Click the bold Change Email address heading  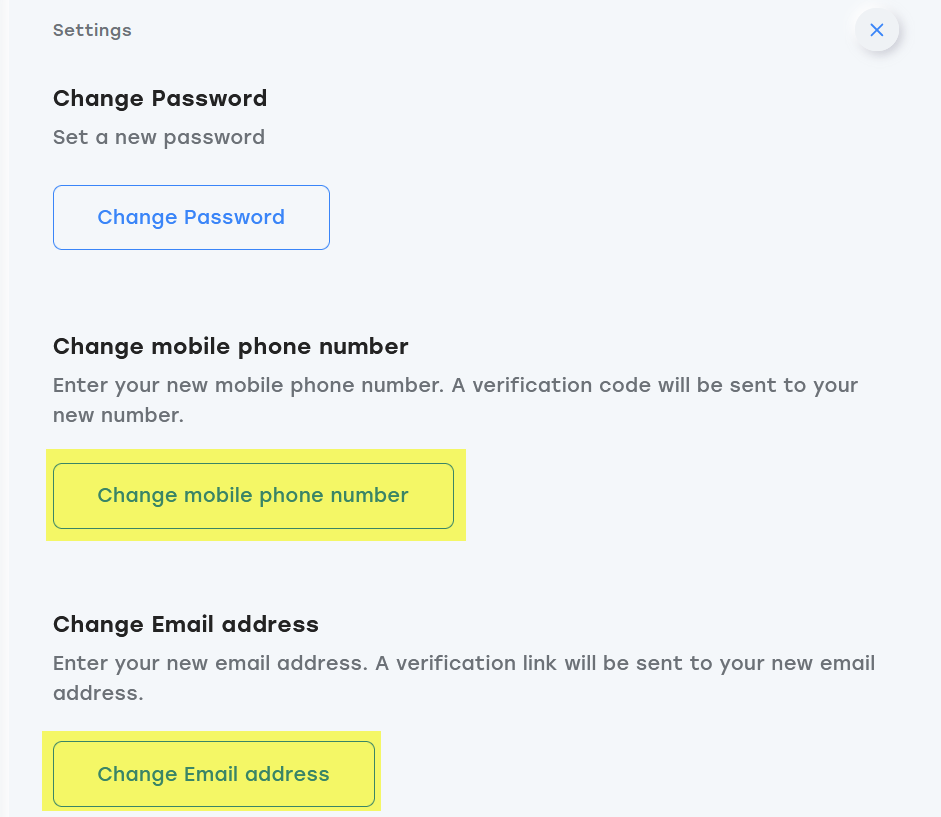tap(186, 624)
